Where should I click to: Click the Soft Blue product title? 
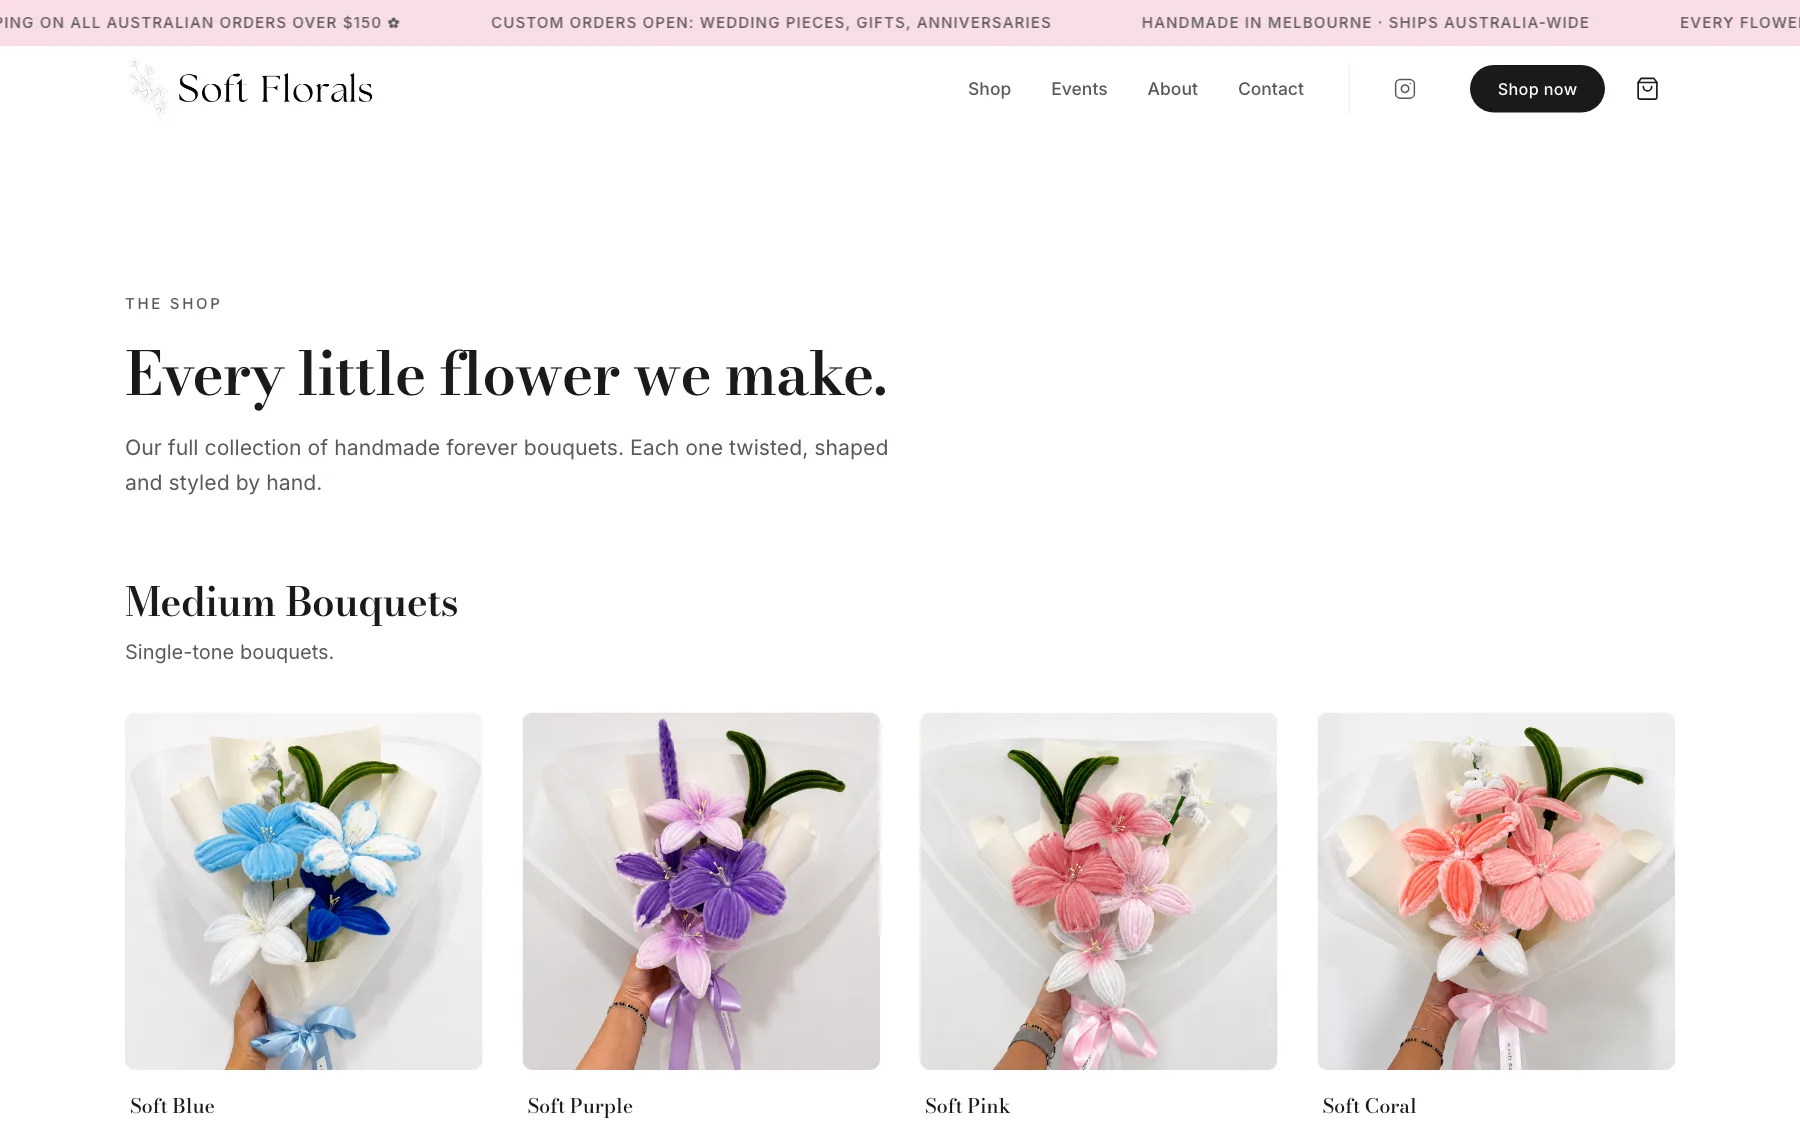pos(172,1106)
